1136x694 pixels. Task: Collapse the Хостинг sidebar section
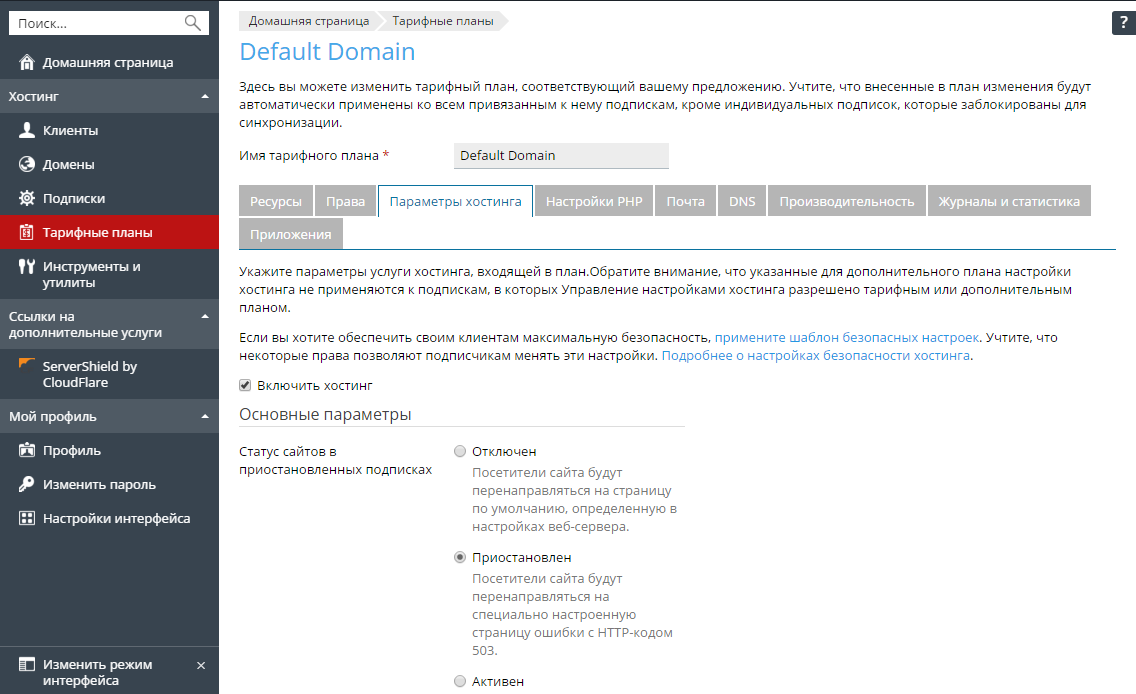point(205,96)
